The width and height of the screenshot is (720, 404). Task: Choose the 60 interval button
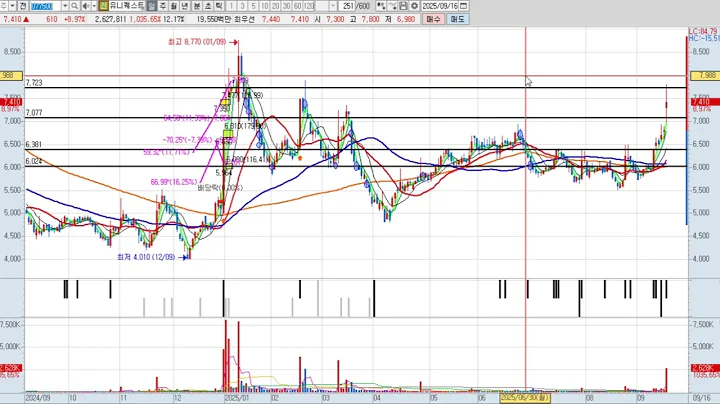298,6
